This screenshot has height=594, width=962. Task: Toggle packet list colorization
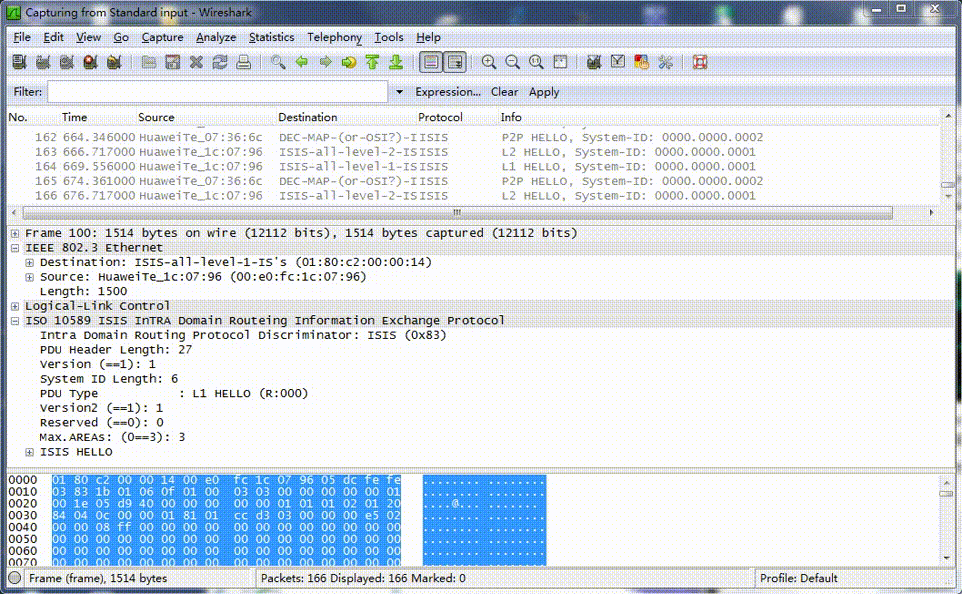tap(431, 62)
